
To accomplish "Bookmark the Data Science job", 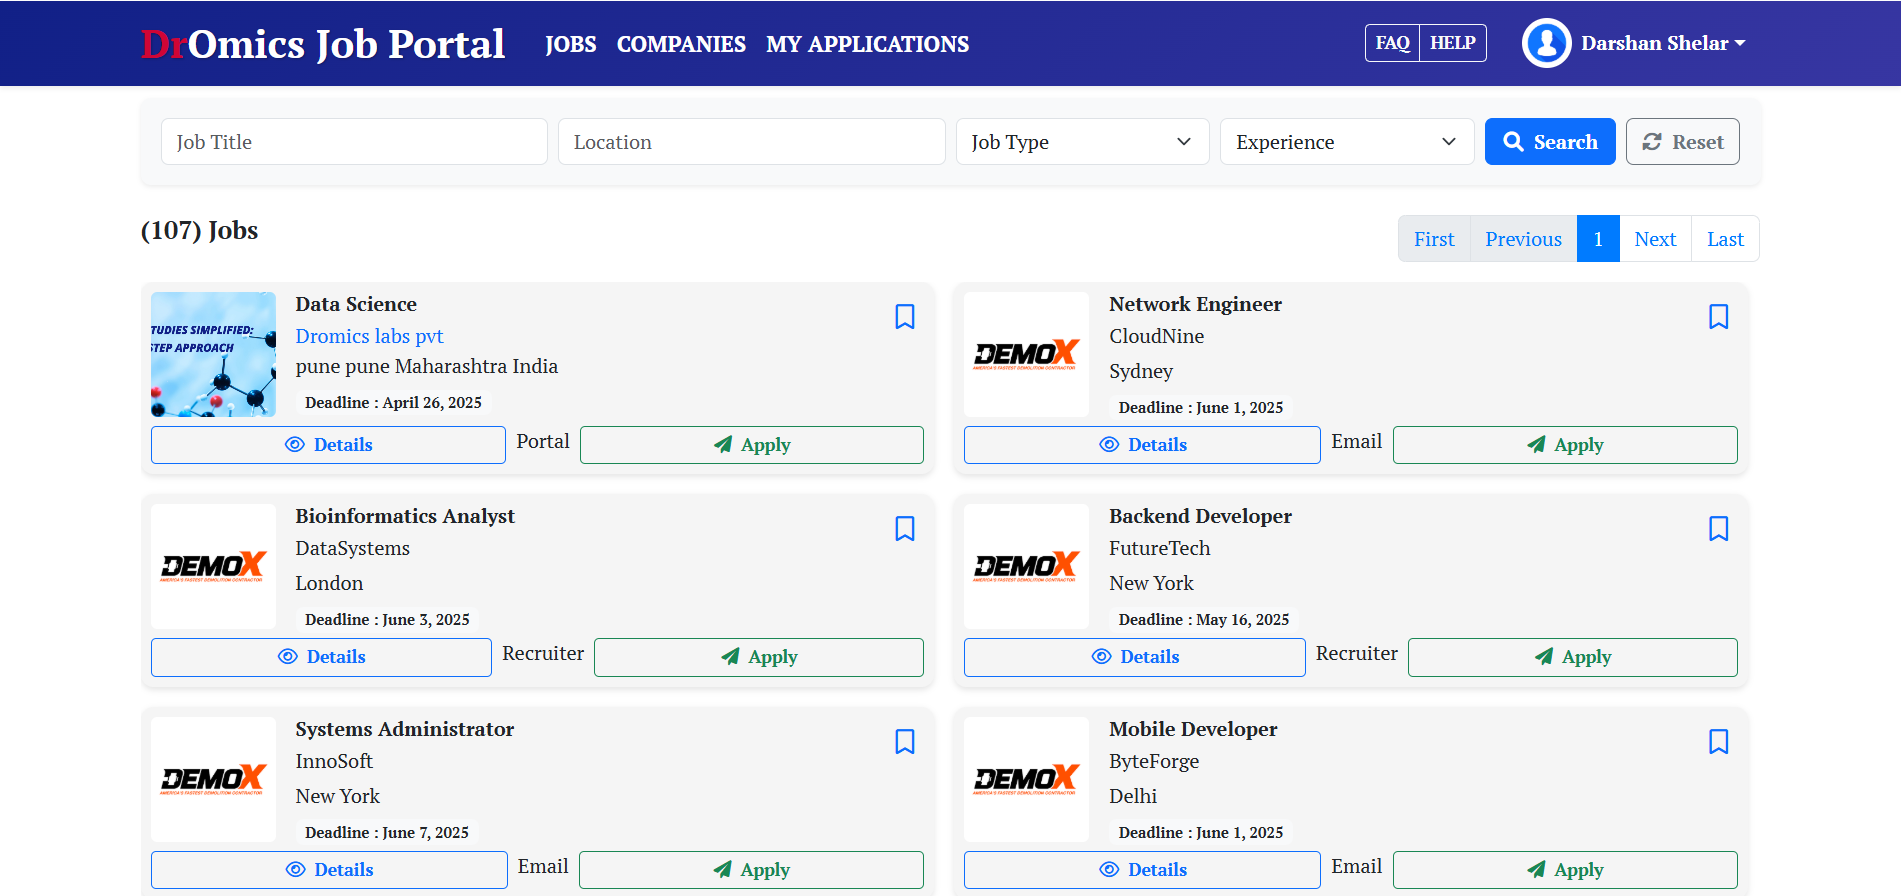I will point(905,317).
